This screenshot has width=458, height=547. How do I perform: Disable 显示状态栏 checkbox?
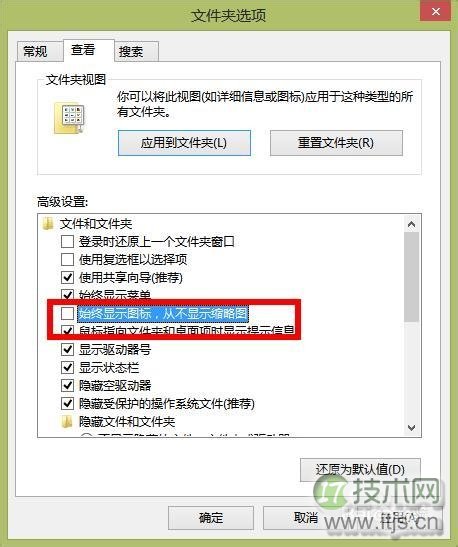coord(67,367)
